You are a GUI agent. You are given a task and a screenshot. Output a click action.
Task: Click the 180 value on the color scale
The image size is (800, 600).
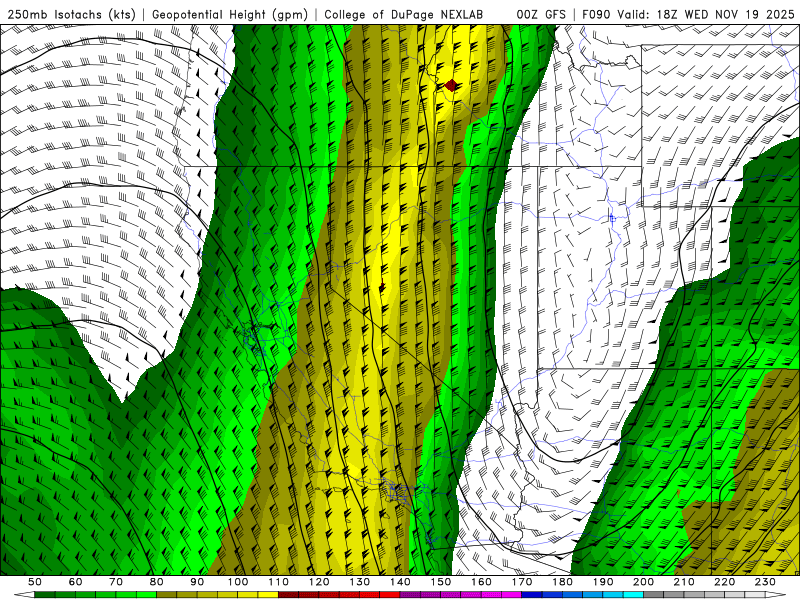tap(562, 582)
